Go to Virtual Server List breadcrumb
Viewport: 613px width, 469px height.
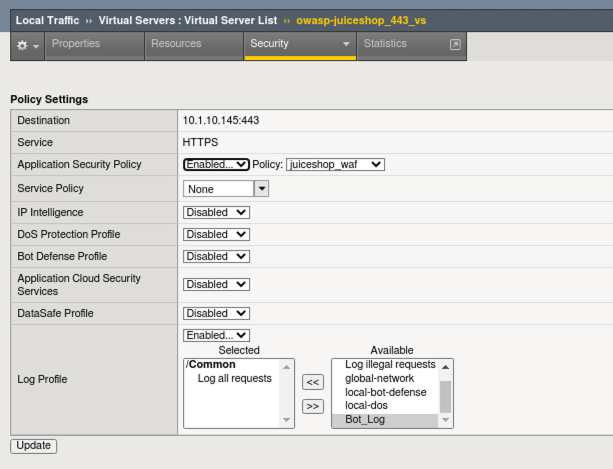point(230,20)
